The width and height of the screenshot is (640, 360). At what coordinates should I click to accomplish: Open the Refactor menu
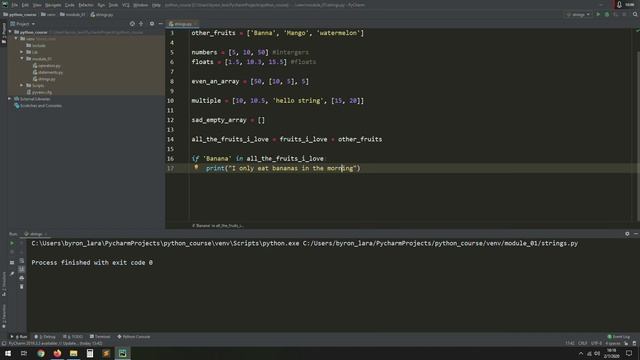[86, 5]
